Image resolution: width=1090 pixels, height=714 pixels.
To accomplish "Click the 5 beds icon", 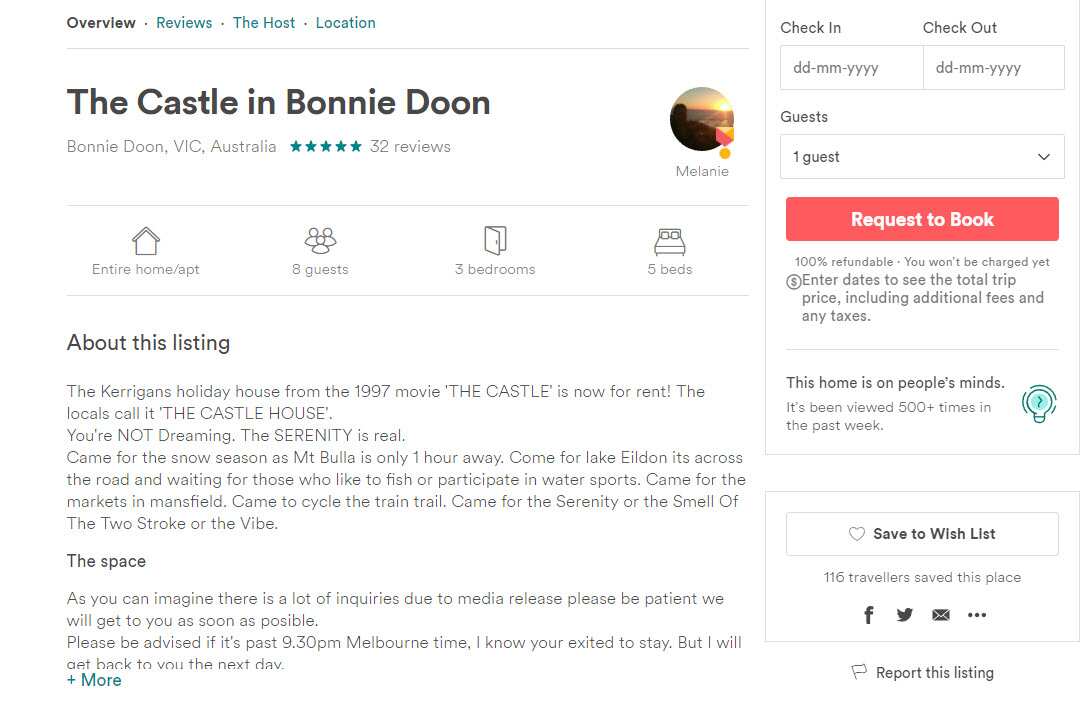I will 669,240.
